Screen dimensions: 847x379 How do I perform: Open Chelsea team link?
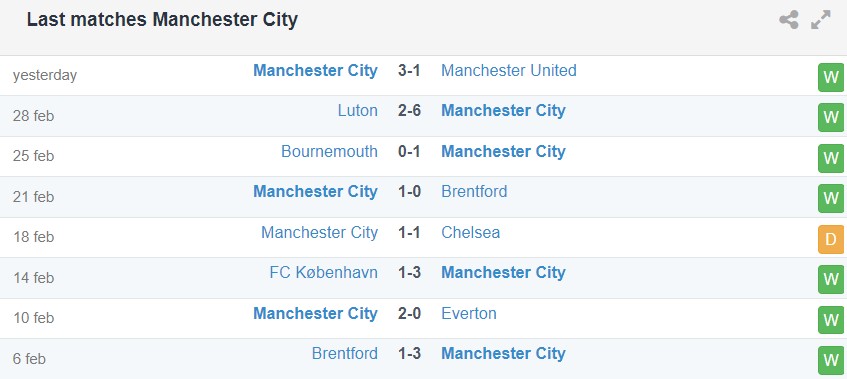point(470,232)
